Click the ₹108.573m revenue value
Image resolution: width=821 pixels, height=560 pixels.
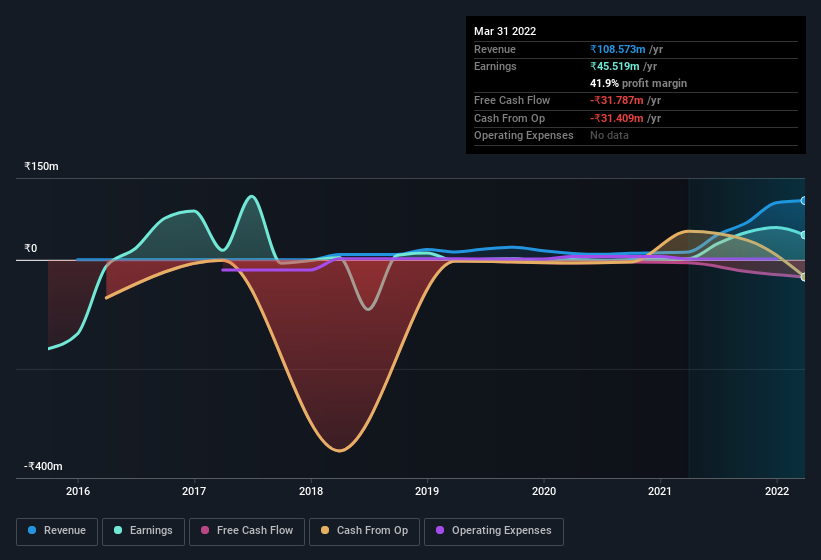pos(618,49)
